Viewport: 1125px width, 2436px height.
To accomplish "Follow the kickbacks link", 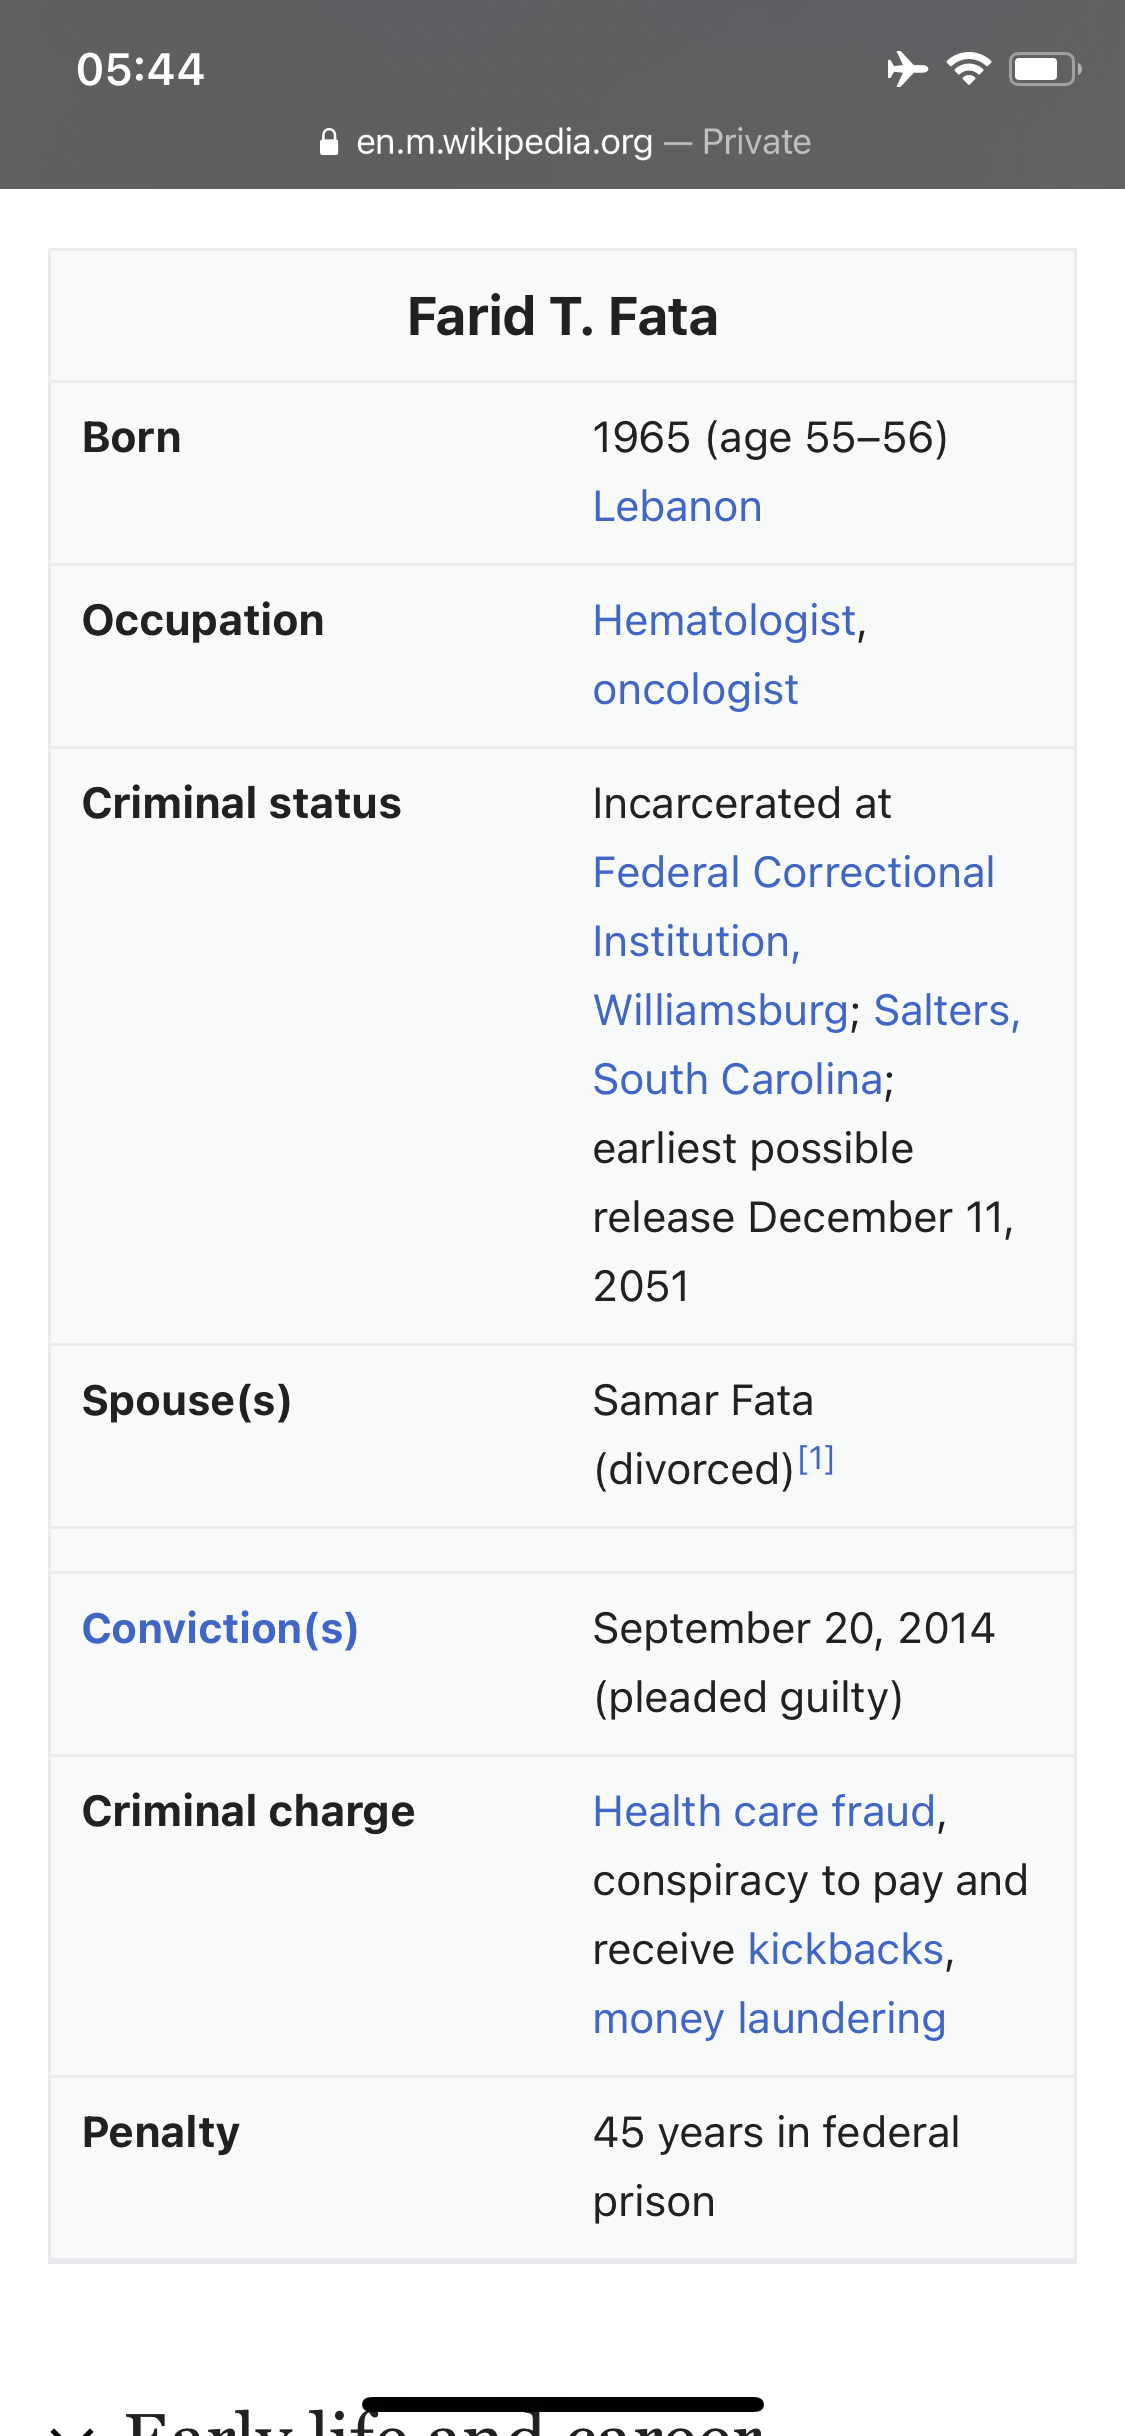I will (x=846, y=1950).
